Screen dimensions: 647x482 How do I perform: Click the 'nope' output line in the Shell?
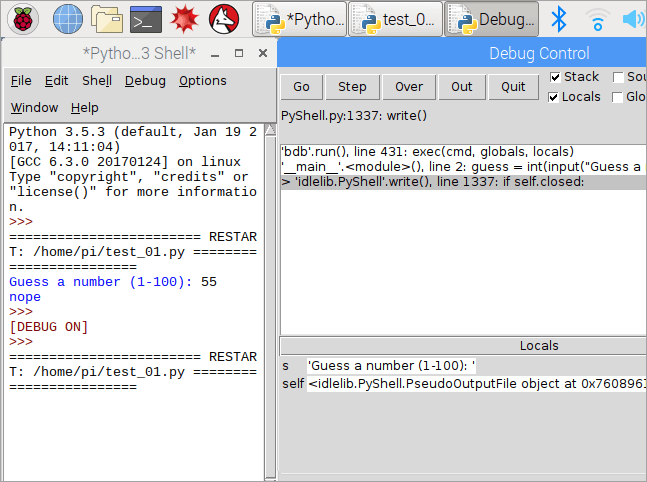tap(25, 297)
